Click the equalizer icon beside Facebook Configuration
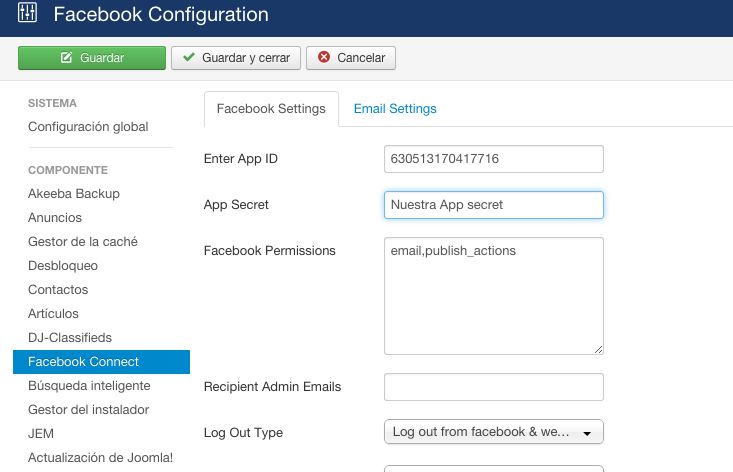733x472 pixels. (x=28, y=15)
